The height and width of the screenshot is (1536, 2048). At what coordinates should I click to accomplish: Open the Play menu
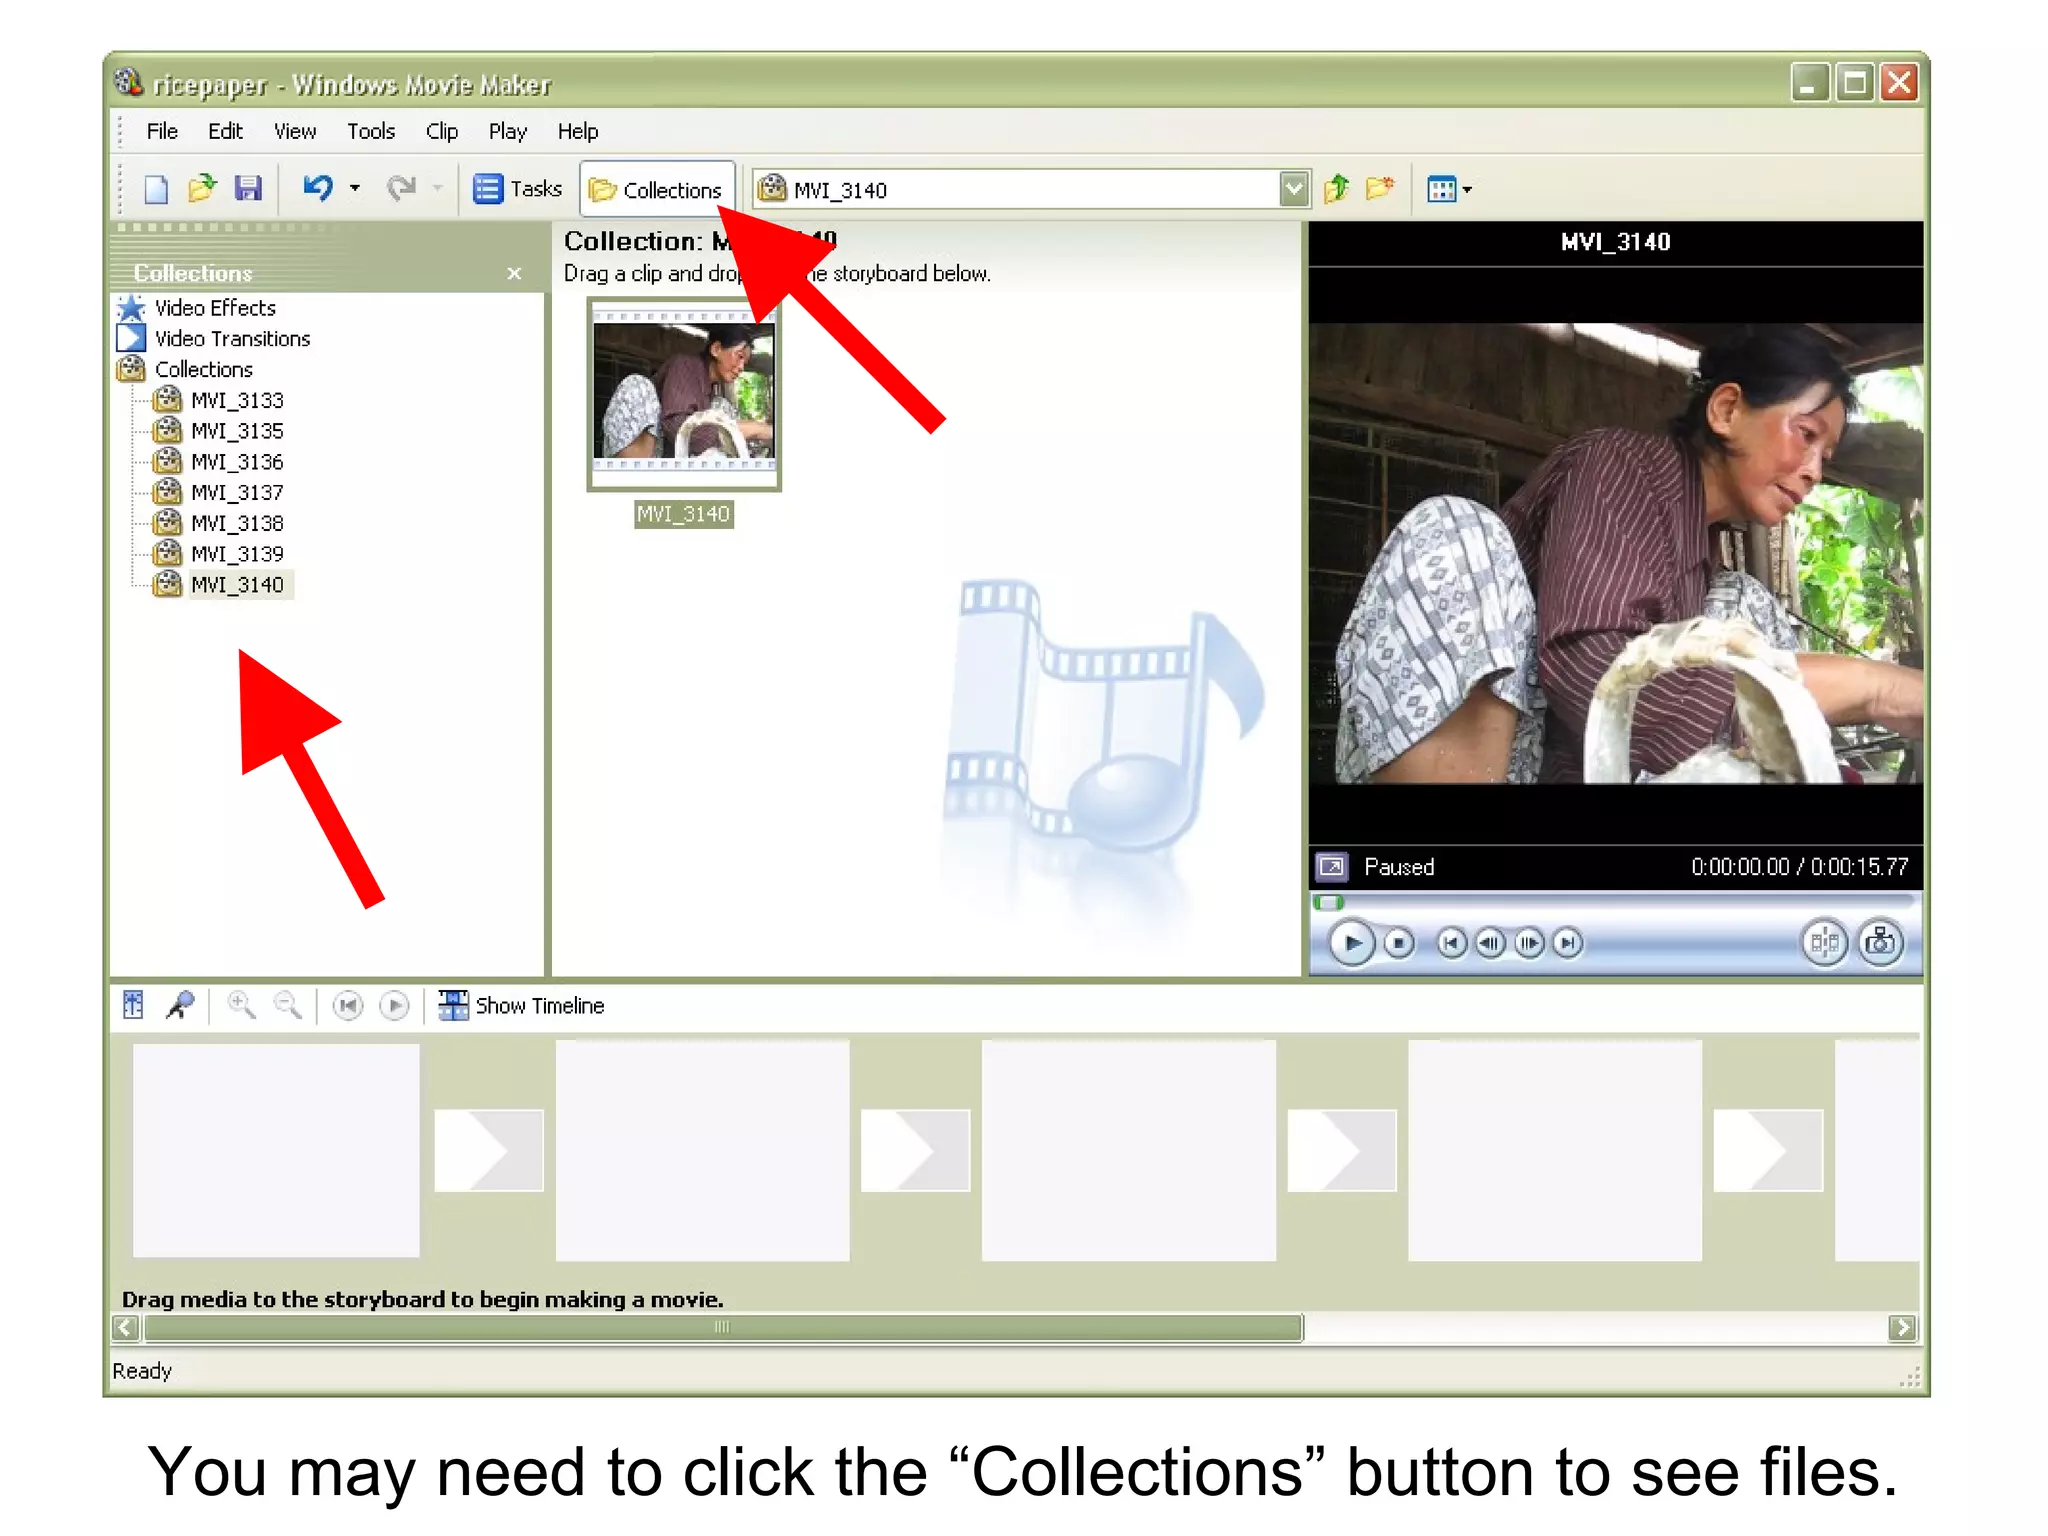508,131
